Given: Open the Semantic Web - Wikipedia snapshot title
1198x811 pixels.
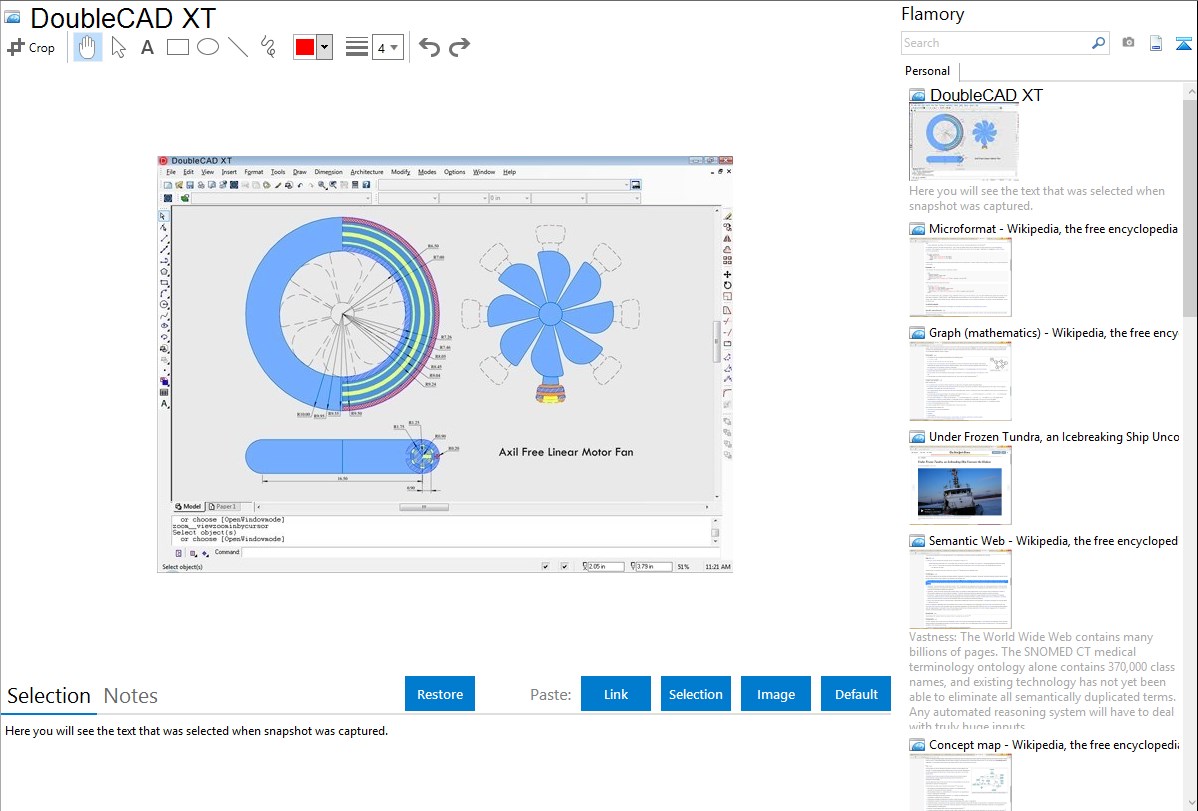Looking at the screenshot, I should coord(1053,540).
